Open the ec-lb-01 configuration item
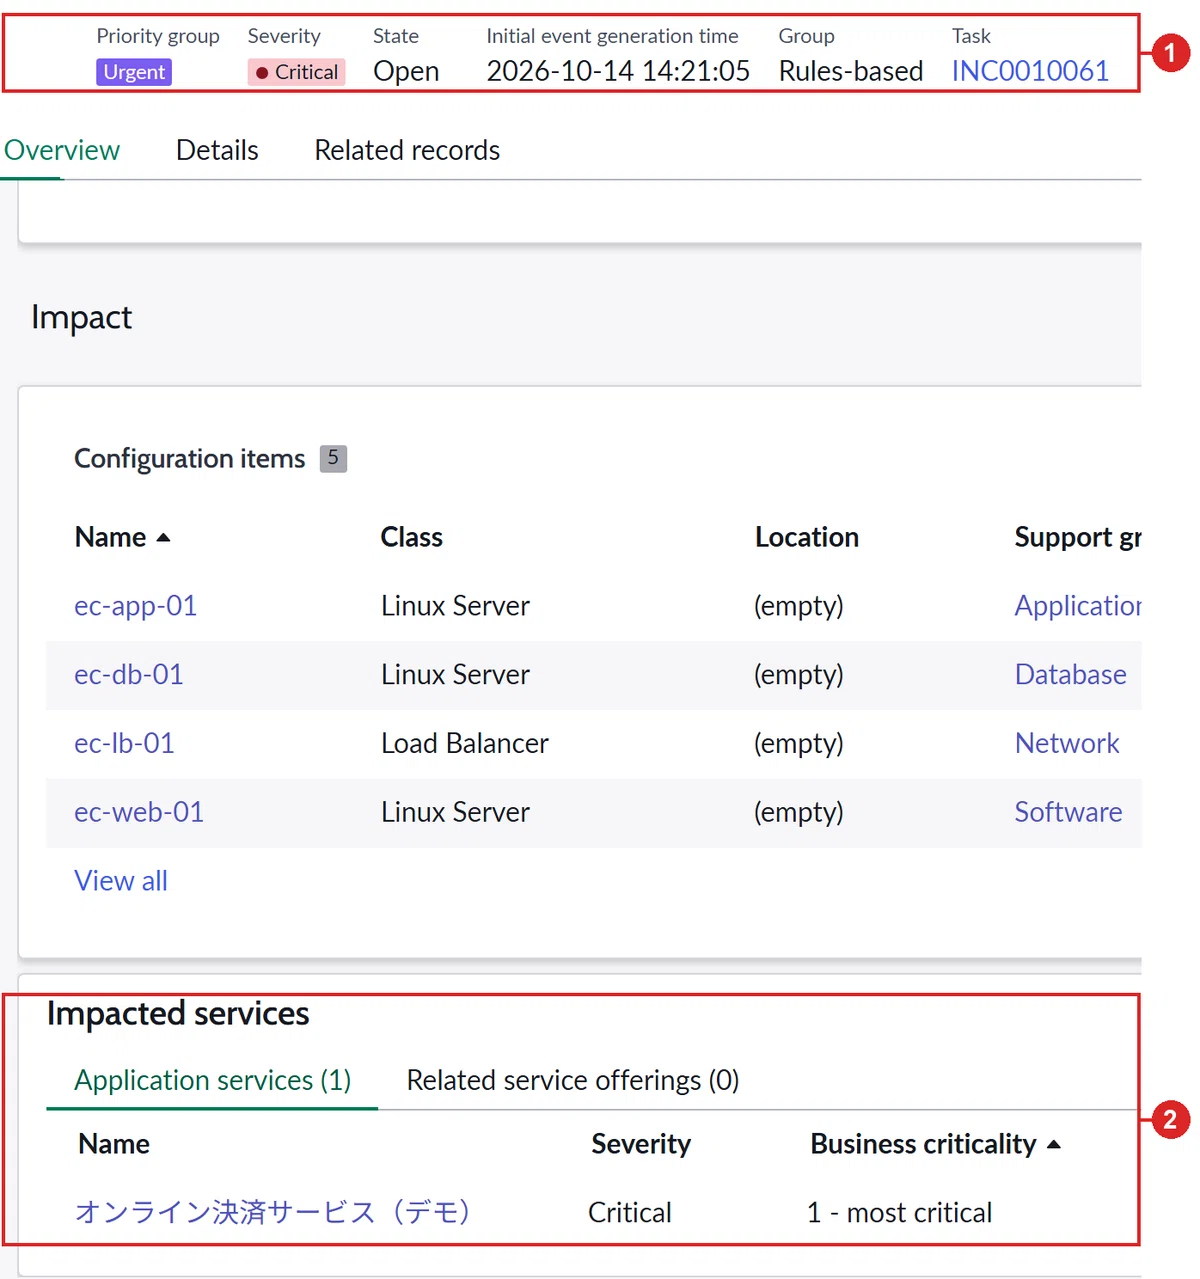Screen dimensions: 1200x1279 pos(124,743)
